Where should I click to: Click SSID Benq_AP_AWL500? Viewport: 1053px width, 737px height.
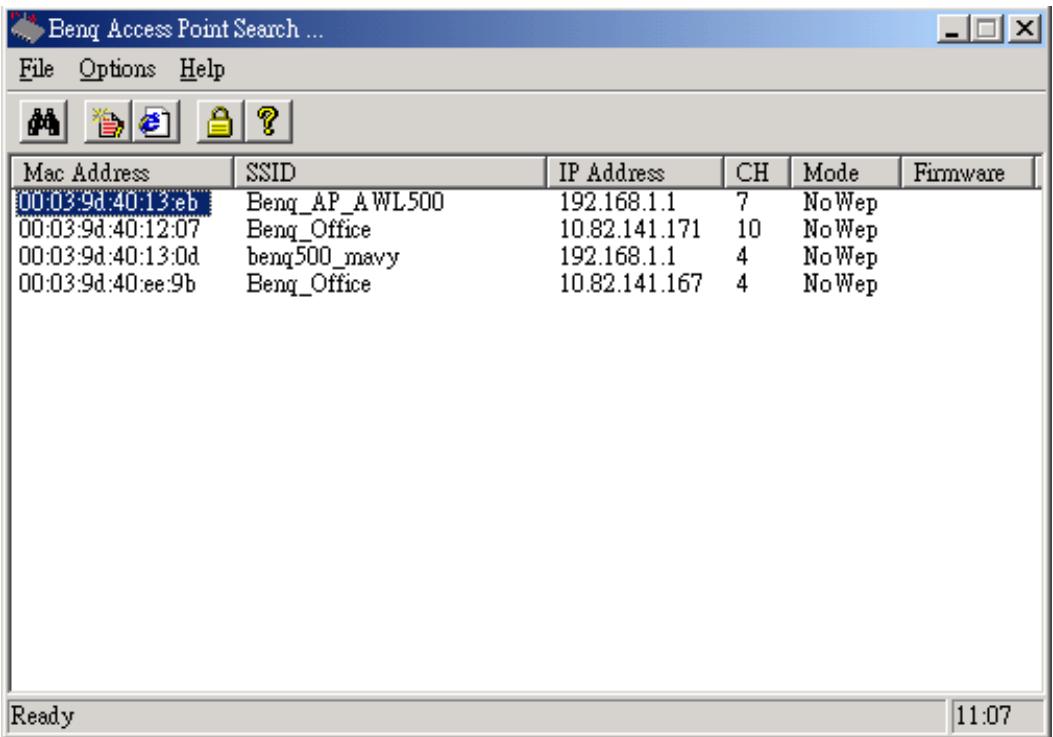(345, 202)
